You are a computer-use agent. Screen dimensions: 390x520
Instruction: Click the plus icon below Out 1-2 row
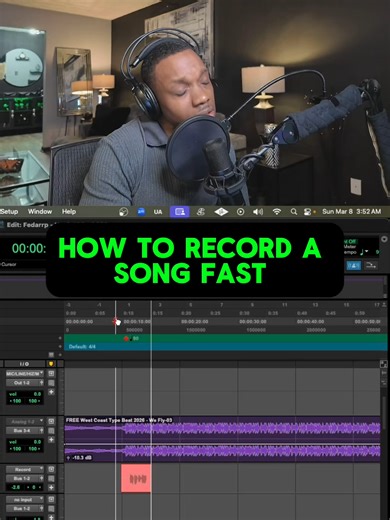coord(51,392)
